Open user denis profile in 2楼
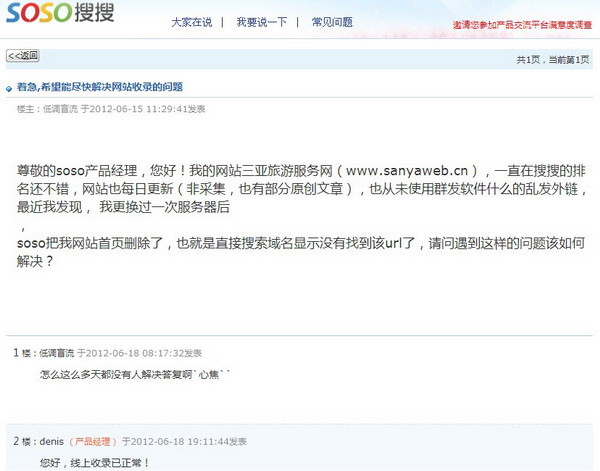Viewport: 600px width, 471px height. [50, 441]
